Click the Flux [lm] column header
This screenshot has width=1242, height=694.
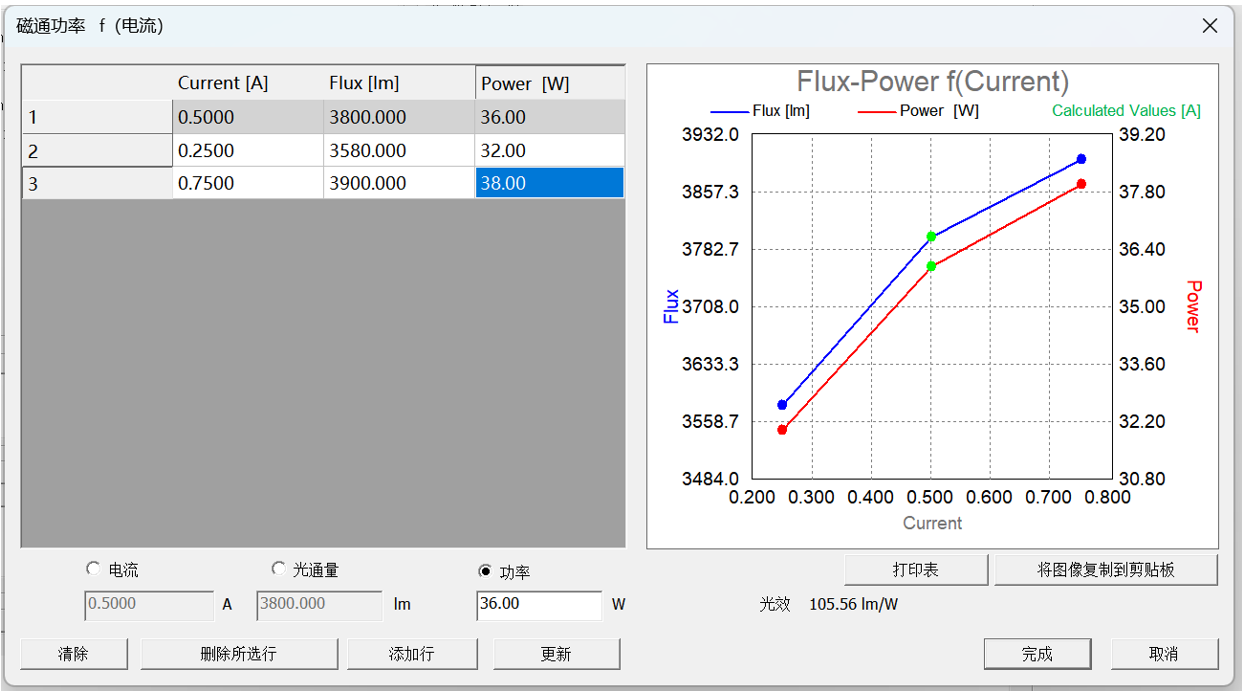[x=398, y=83]
